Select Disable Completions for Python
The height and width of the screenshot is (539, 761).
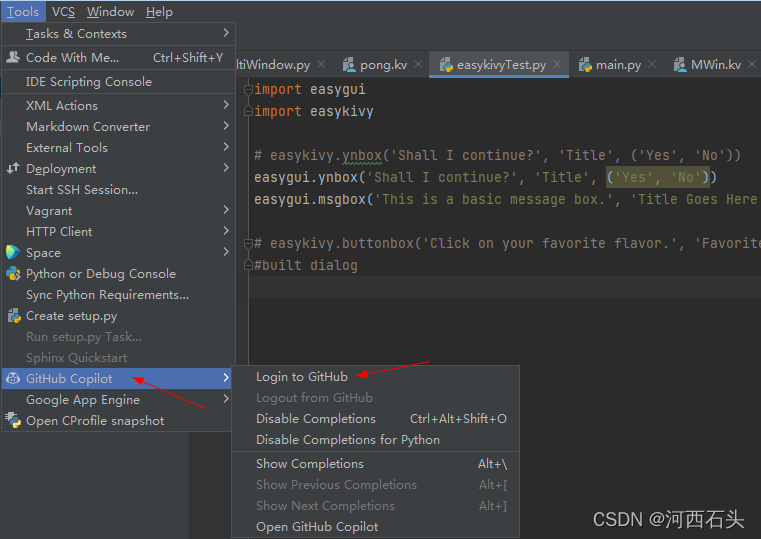point(375,440)
